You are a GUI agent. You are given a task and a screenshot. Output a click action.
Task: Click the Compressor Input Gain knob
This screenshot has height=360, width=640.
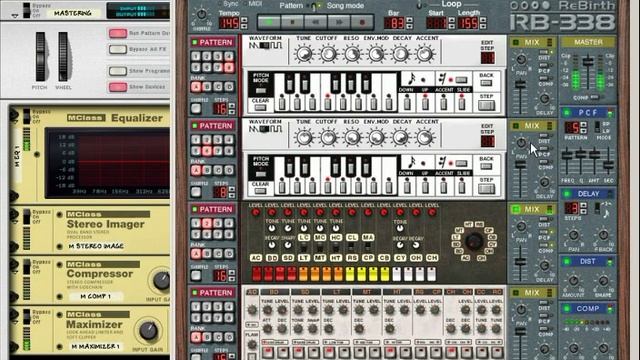tap(161, 280)
